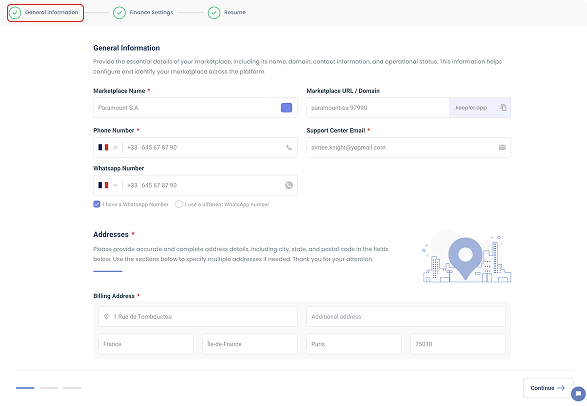Click the WhatsApp logo icon

point(289,185)
